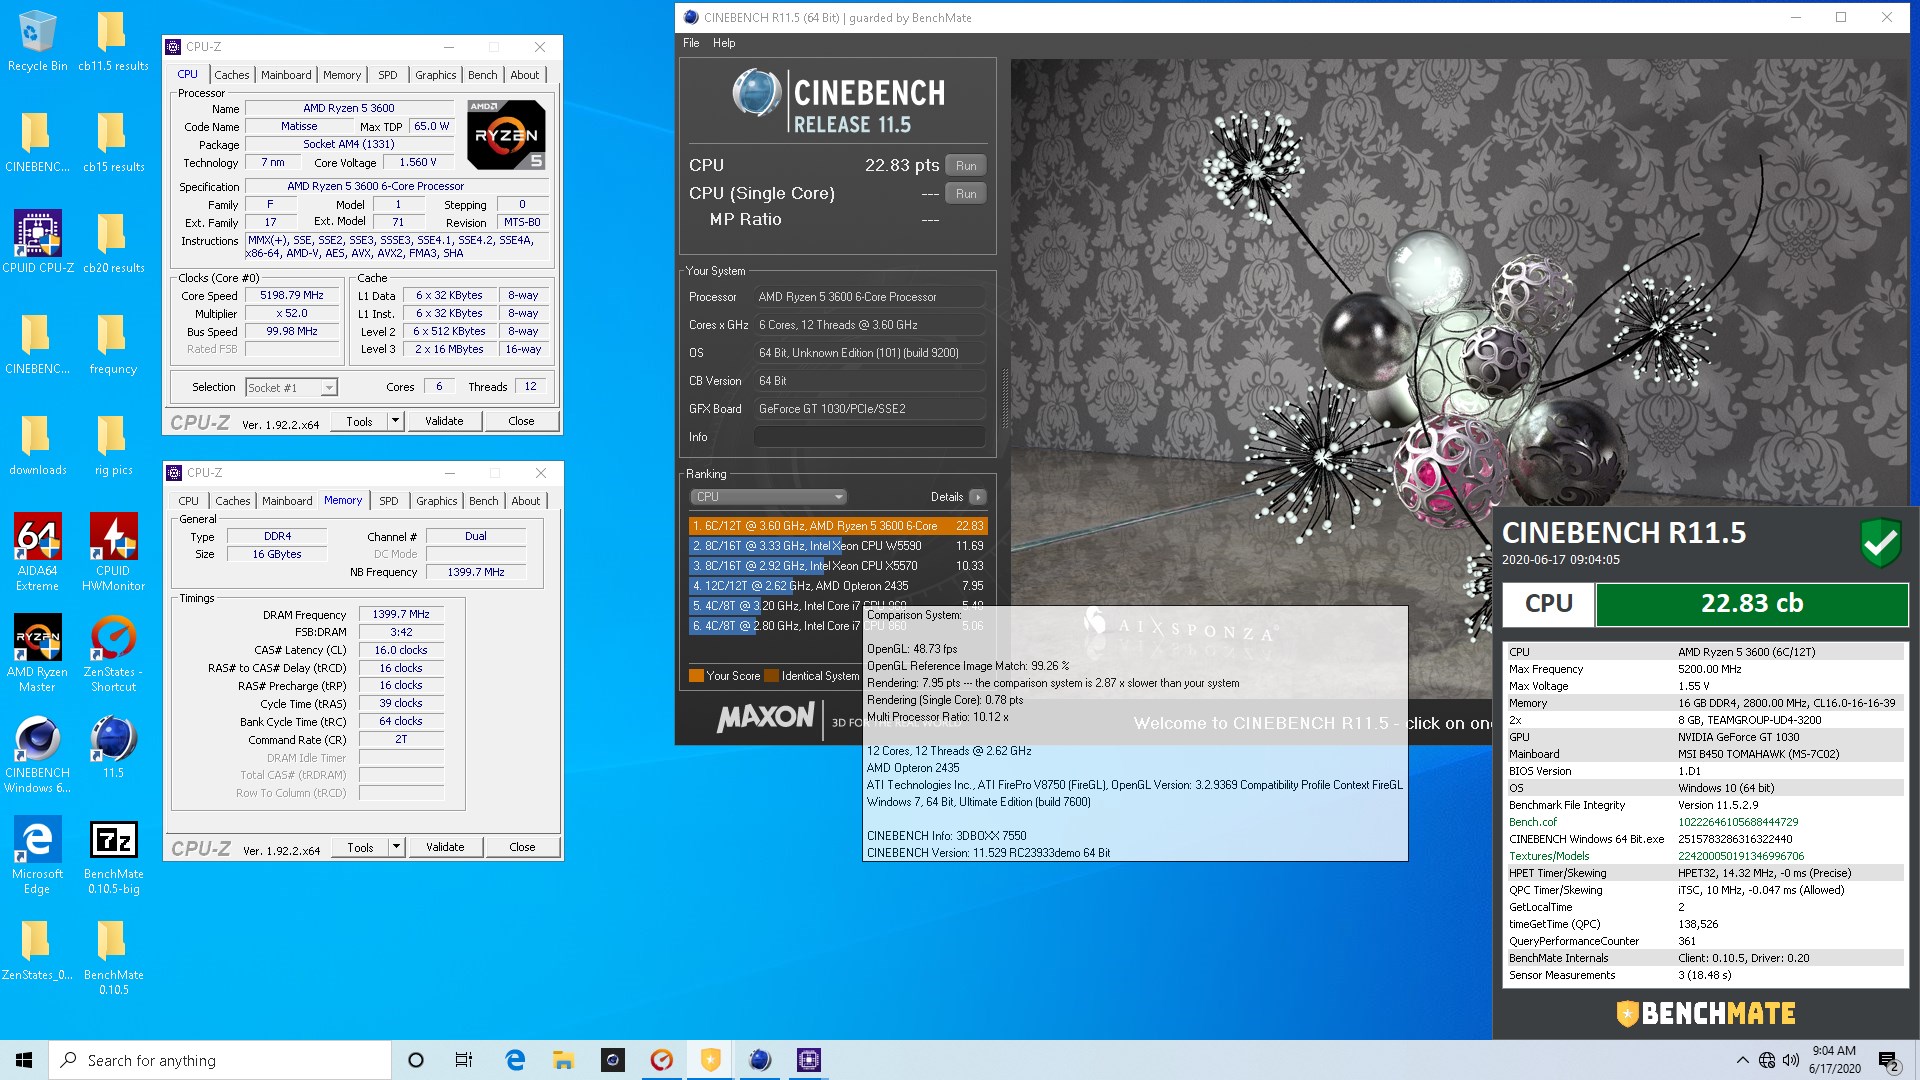
Task: Click the green verified shield in BenchMate
Action: point(1880,543)
